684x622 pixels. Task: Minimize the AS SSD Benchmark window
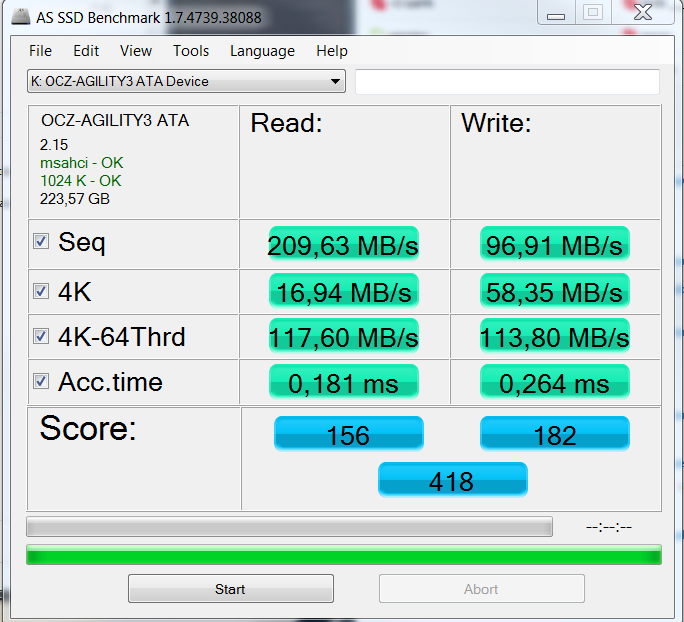(556, 14)
